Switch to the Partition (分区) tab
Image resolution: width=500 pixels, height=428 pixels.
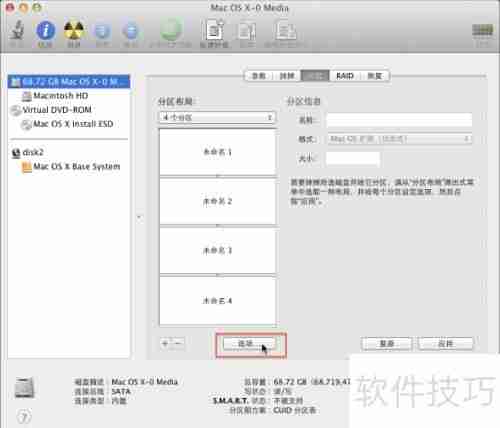315,76
